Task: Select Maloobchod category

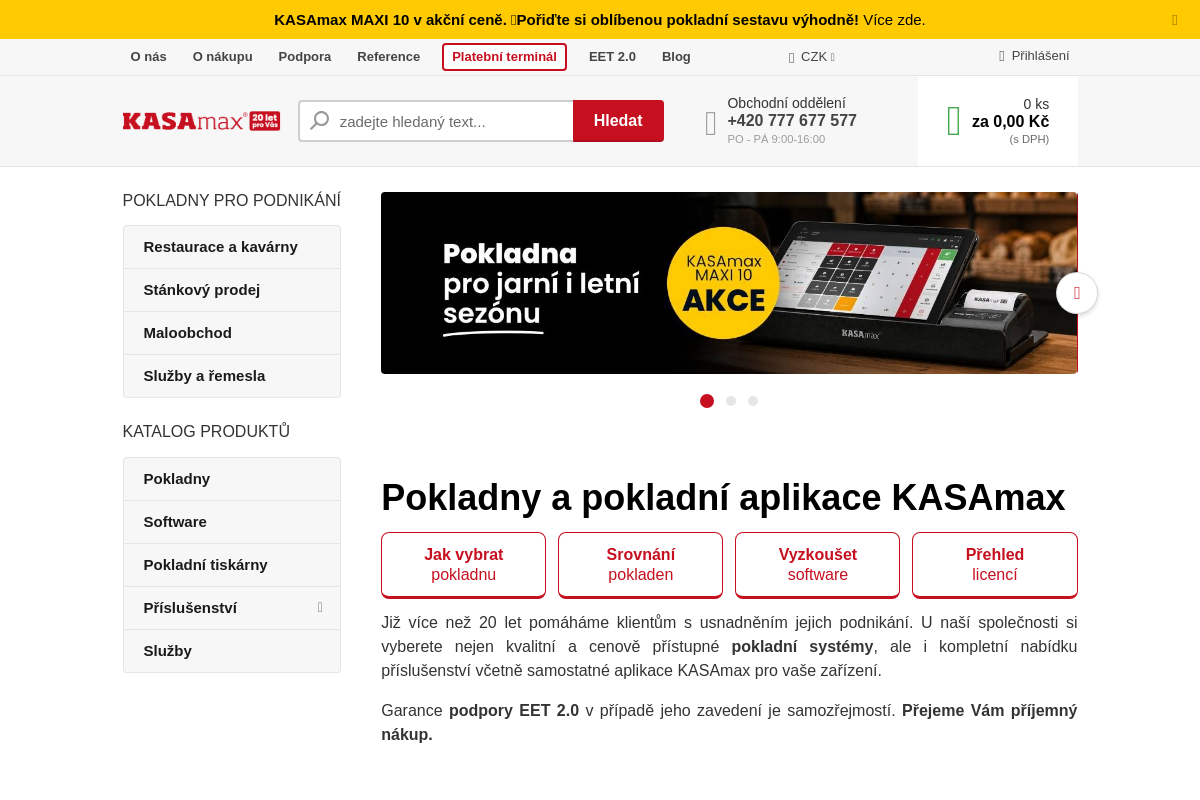Action: tap(232, 333)
